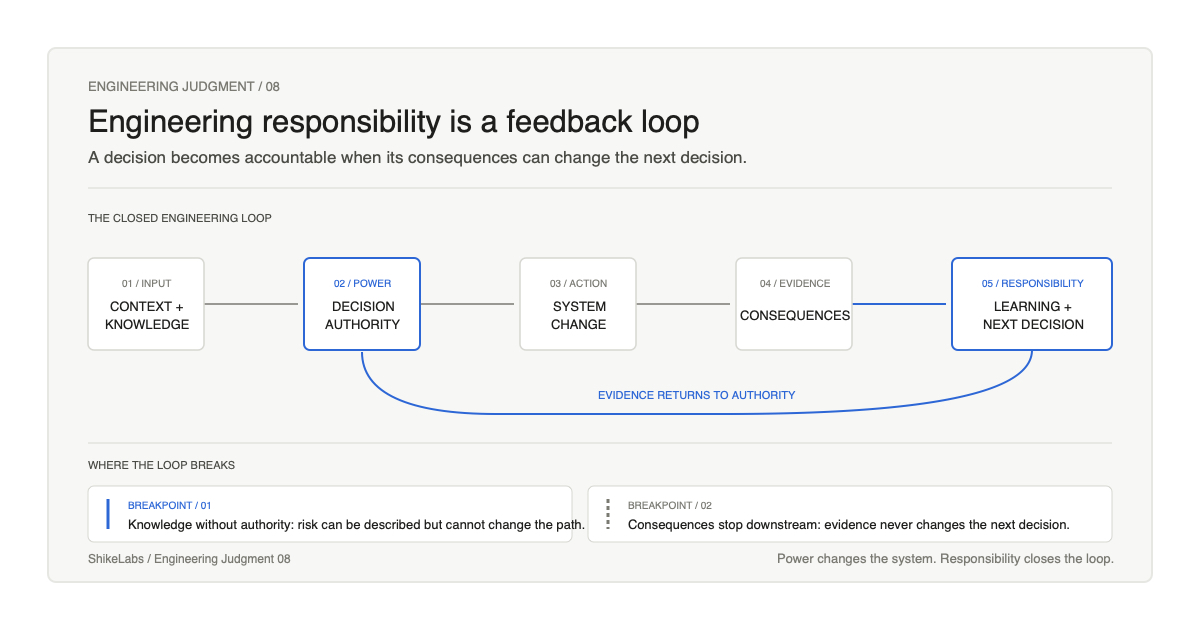This screenshot has height=630, width=1200.
Task: Click 'The closed engineering loop' section label
Action: pyautogui.click(x=180, y=218)
